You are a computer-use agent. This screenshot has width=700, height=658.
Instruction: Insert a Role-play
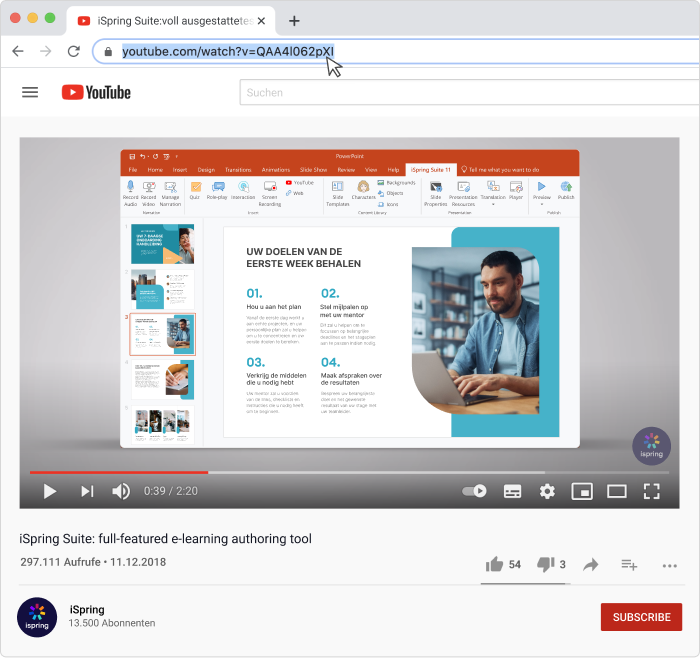(x=217, y=190)
